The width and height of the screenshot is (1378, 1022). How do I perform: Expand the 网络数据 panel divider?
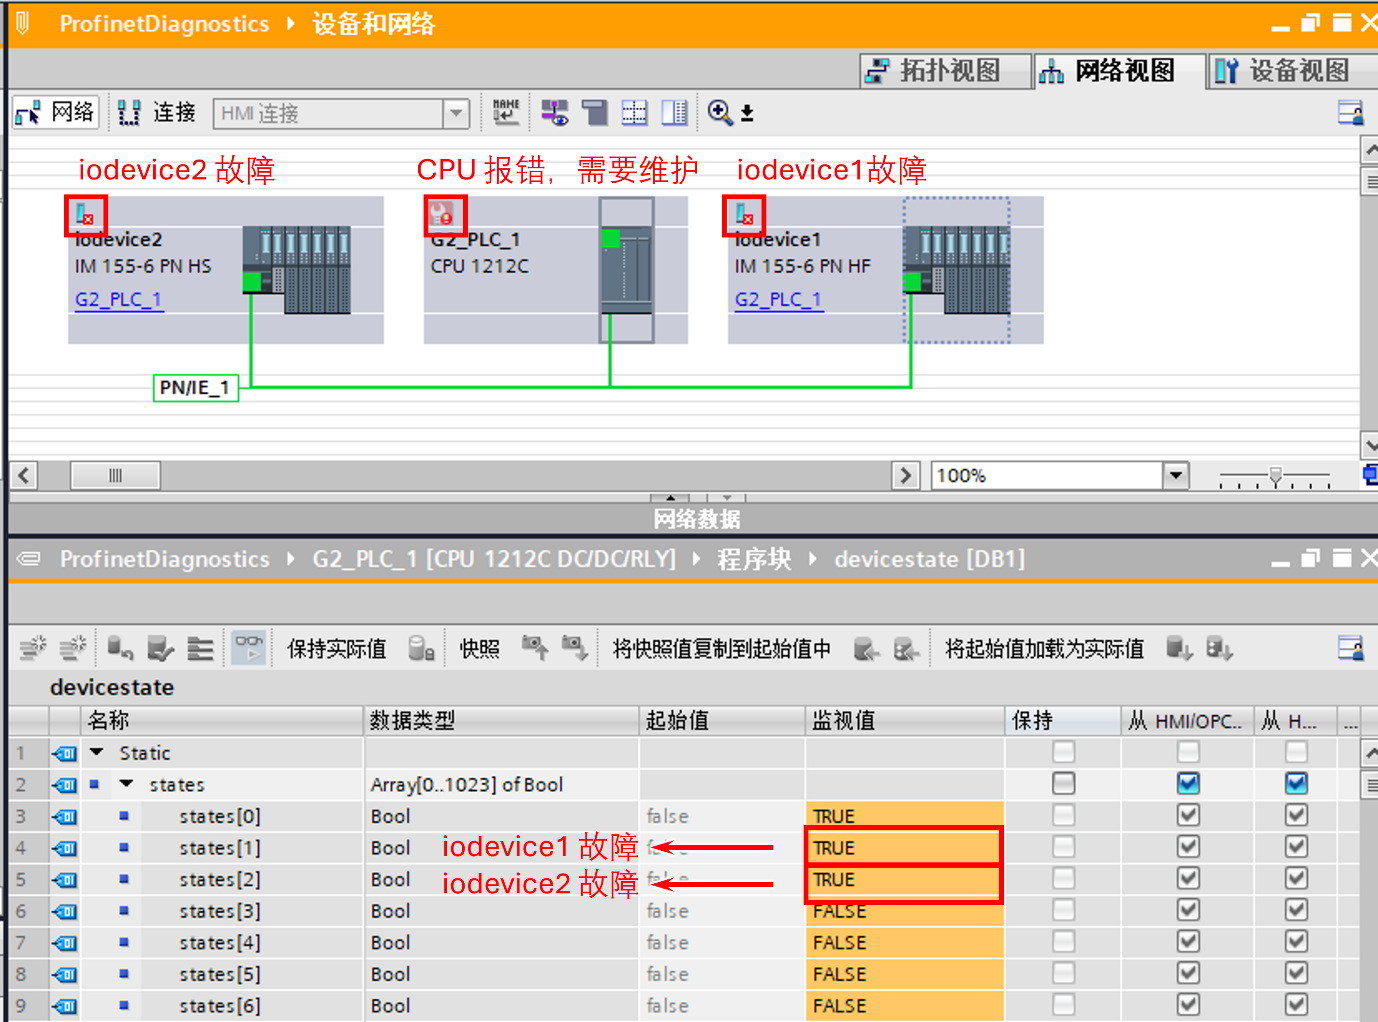(x=670, y=497)
